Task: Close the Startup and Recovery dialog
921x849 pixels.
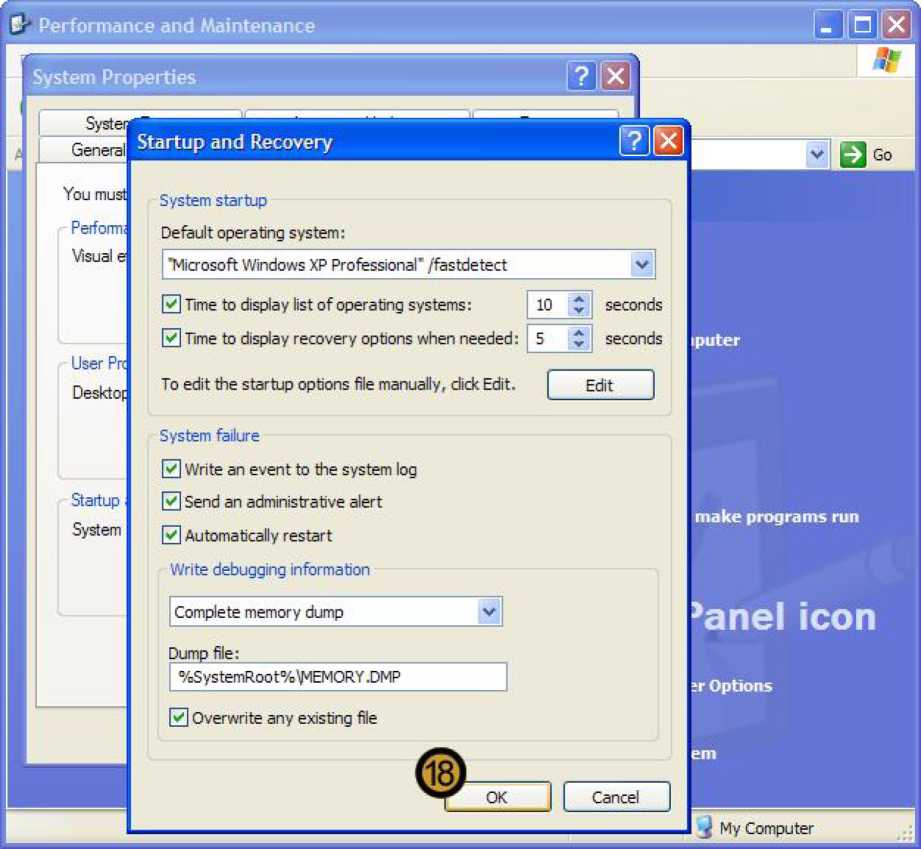Action: click(668, 141)
